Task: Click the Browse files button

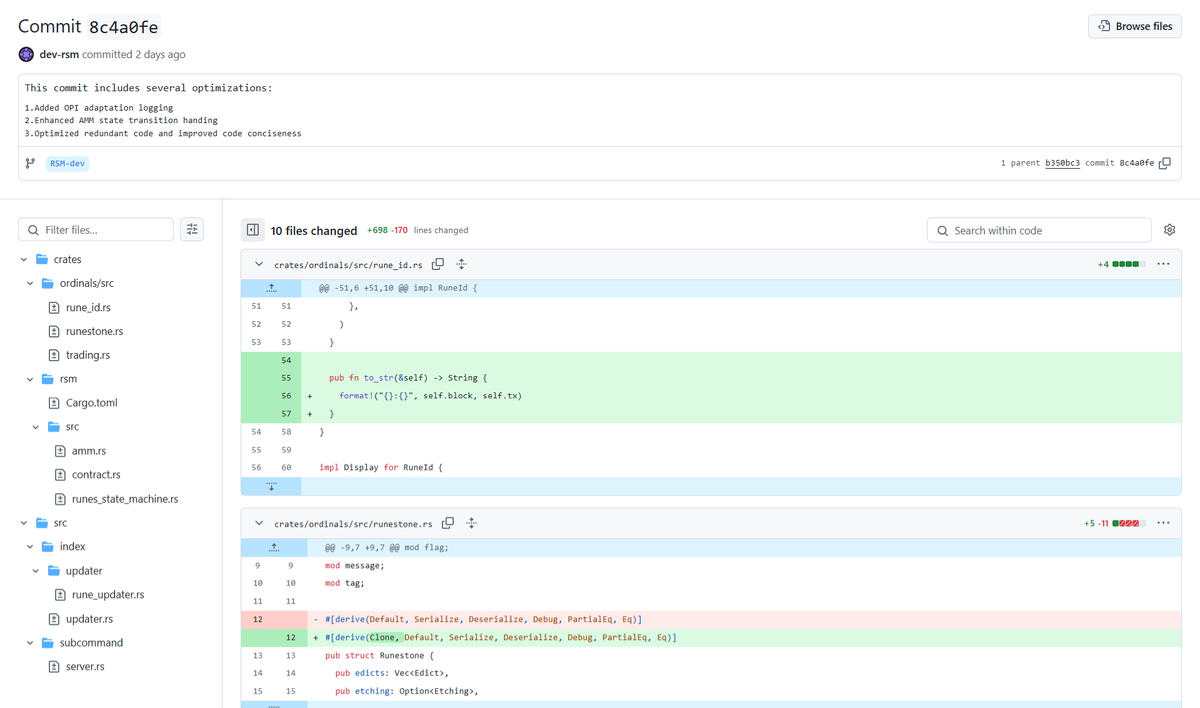Action: coord(1134,25)
